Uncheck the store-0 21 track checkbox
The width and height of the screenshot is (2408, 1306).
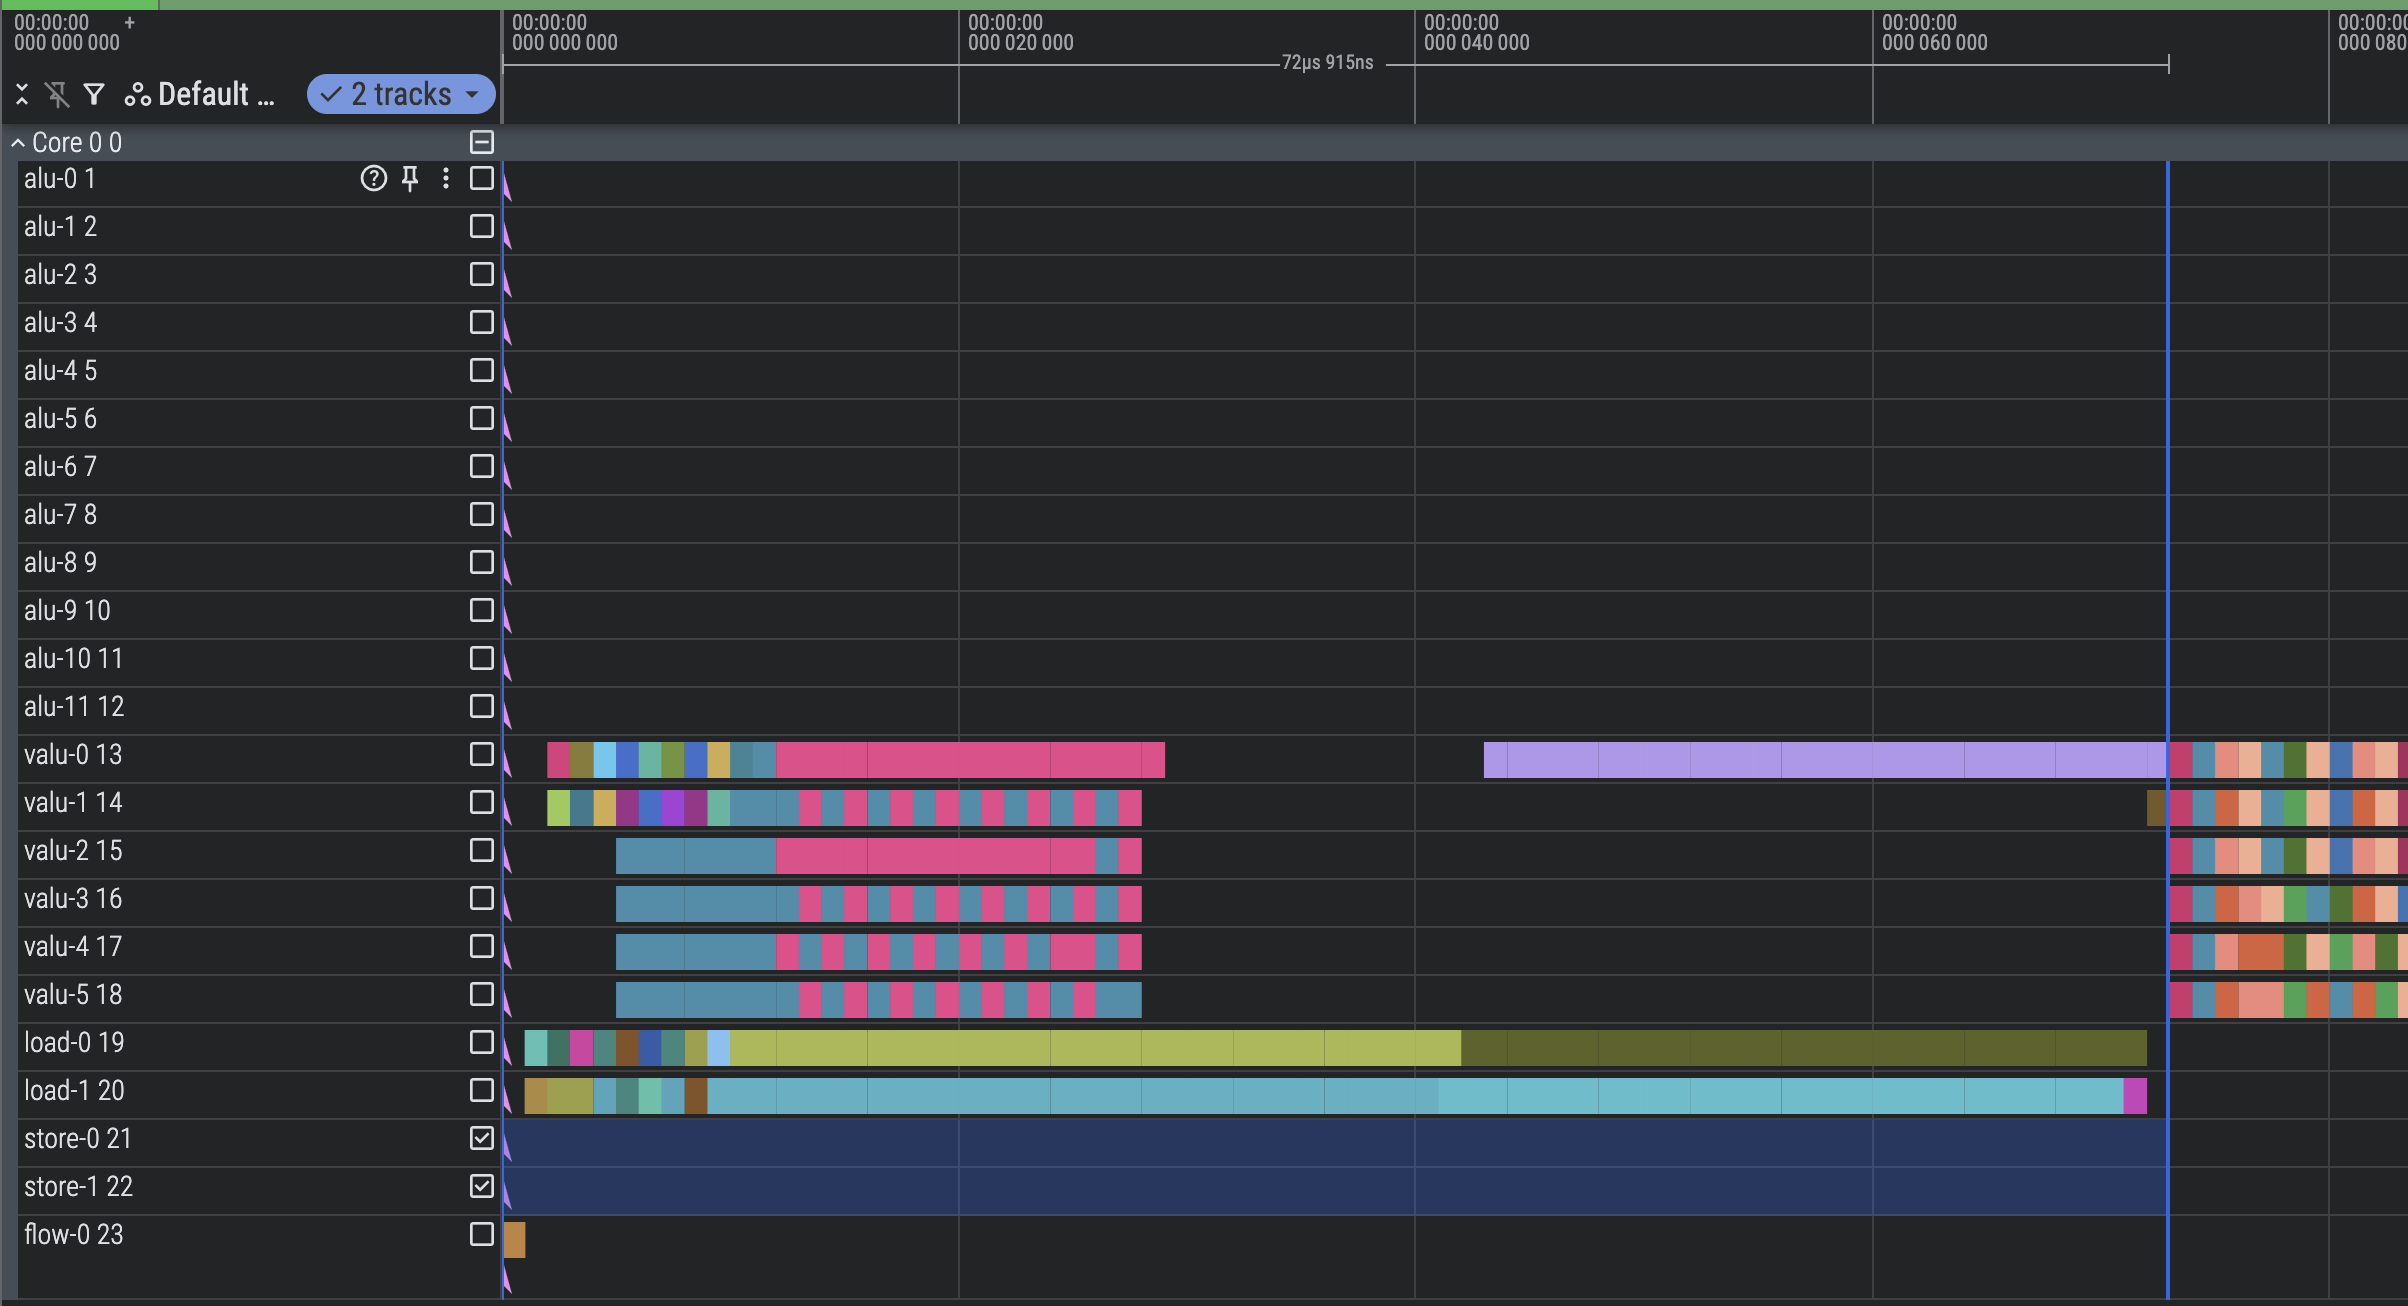click(482, 1138)
